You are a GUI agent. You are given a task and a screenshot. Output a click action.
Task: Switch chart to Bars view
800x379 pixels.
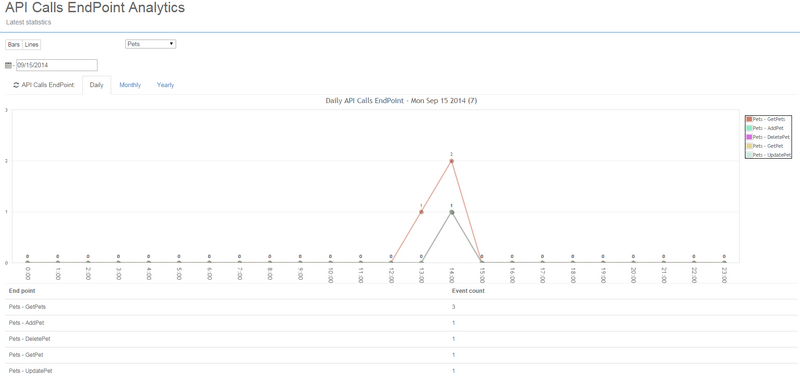coord(14,44)
